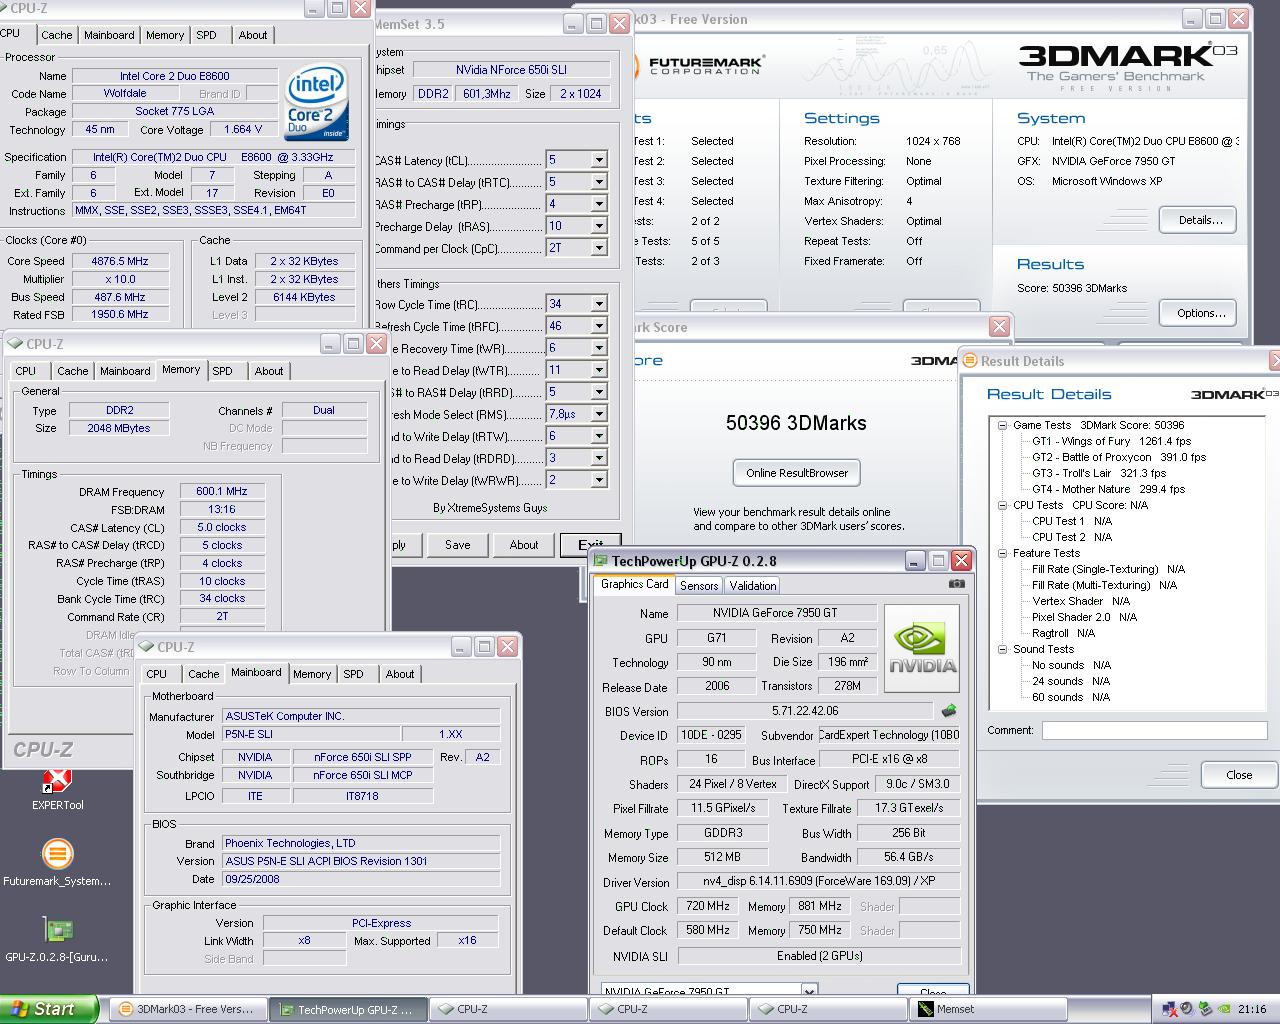Click the Intel Core 2 Duo logo
Viewport: 1280px width, 1024px height.
click(316, 103)
